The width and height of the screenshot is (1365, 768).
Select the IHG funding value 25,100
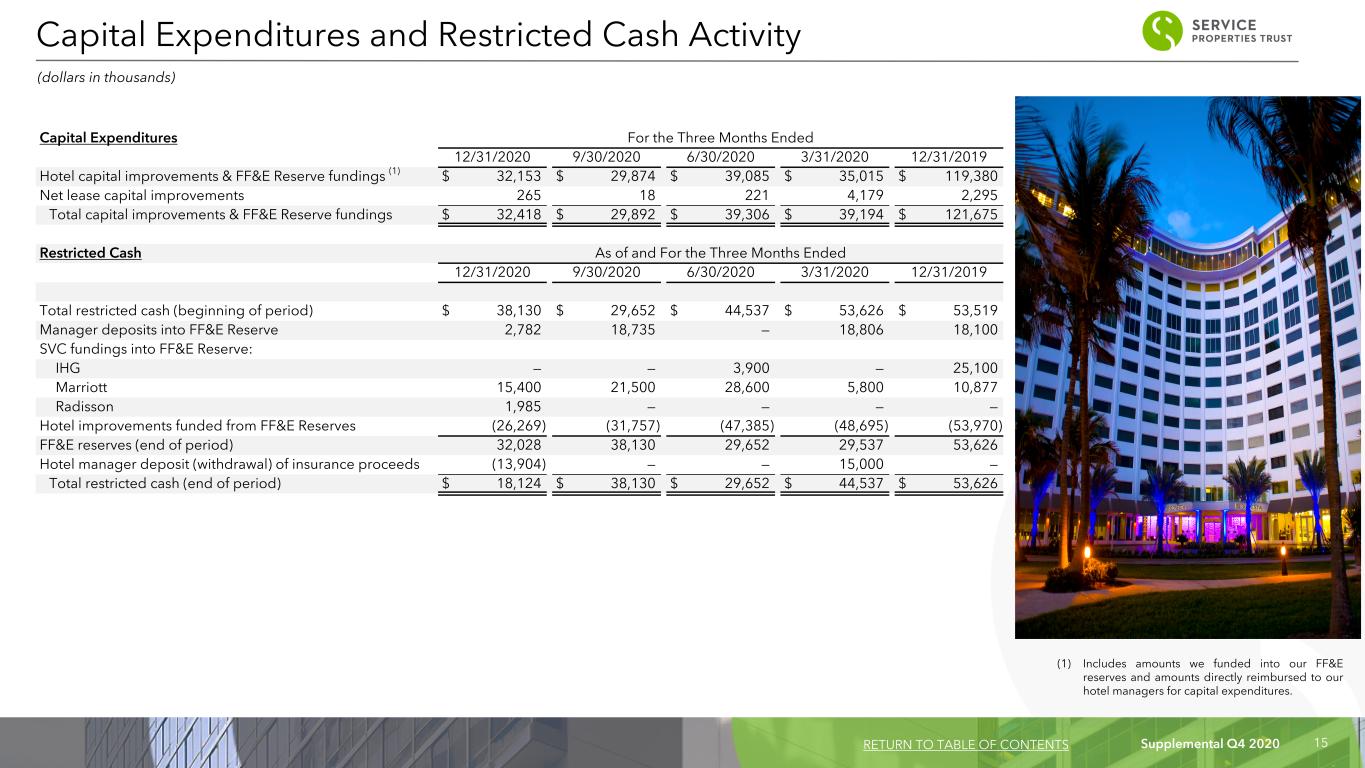[x=974, y=367]
